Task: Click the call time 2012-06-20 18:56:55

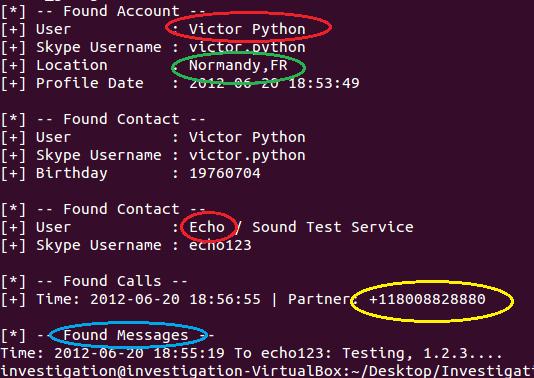Action: (x=175, y=299)
